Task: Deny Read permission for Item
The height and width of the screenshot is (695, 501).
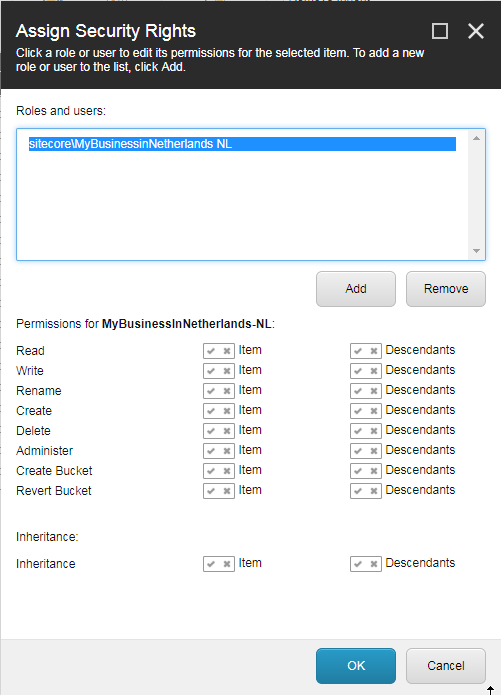Action: [227, 351]
